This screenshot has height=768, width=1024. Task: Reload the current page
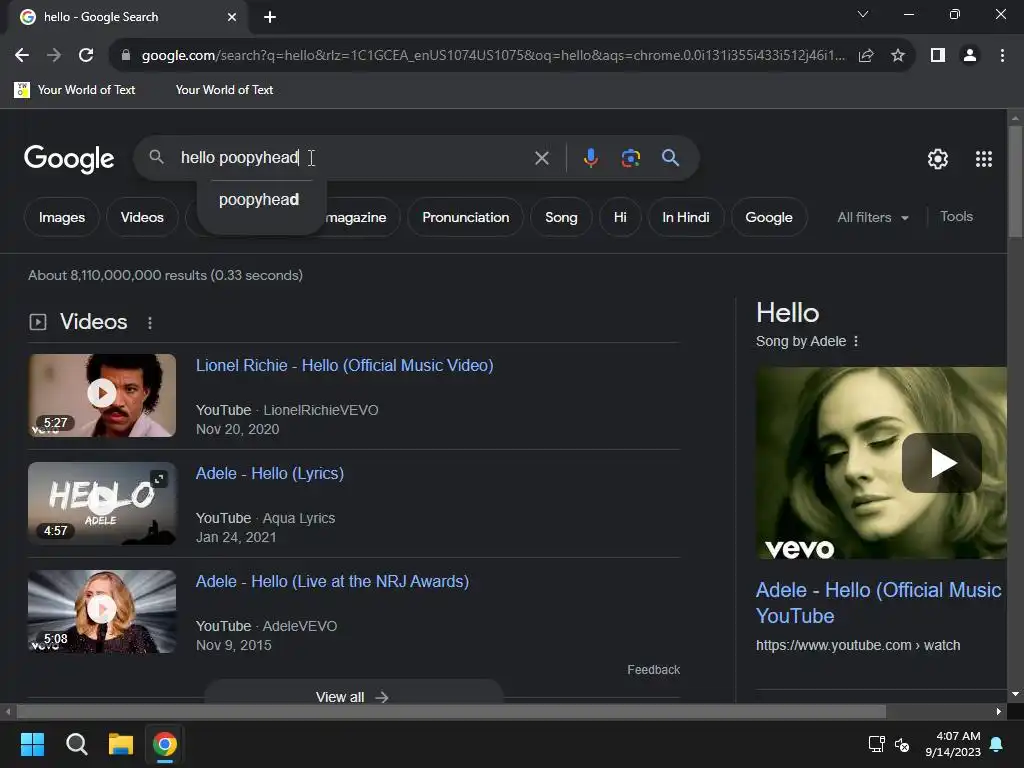(x=86, y=56)
